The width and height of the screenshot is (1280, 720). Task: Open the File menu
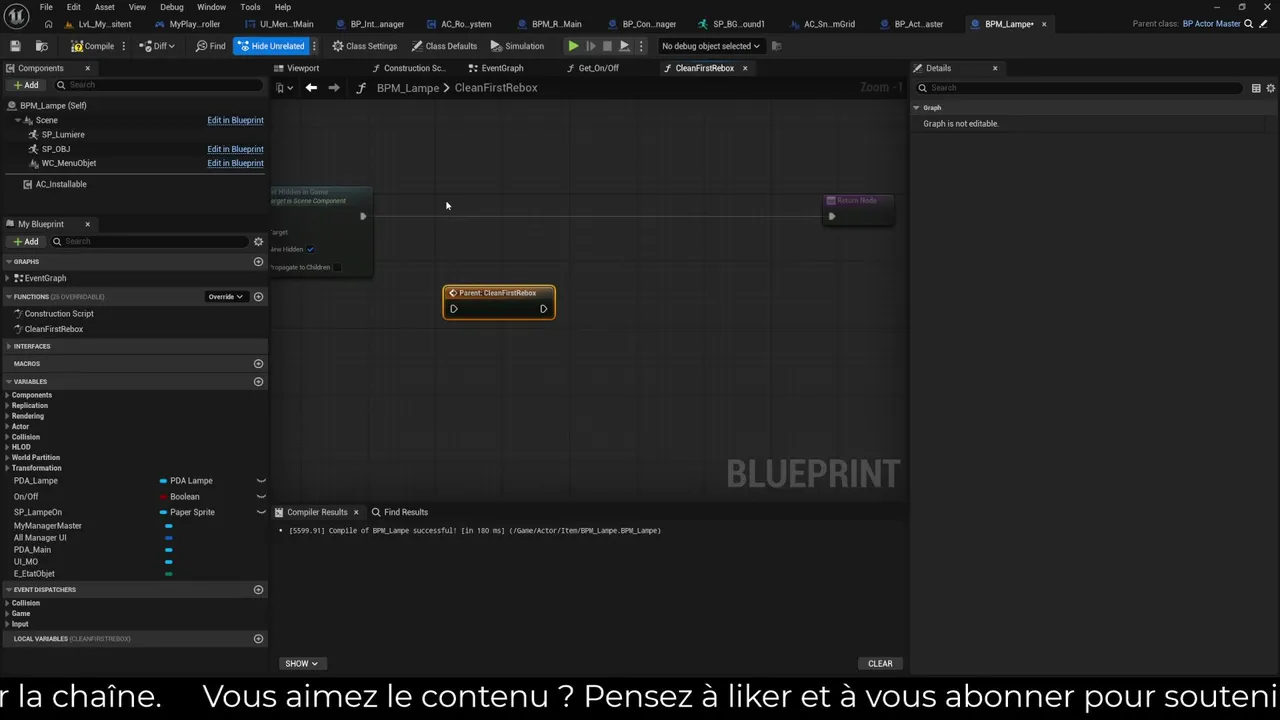46,7
